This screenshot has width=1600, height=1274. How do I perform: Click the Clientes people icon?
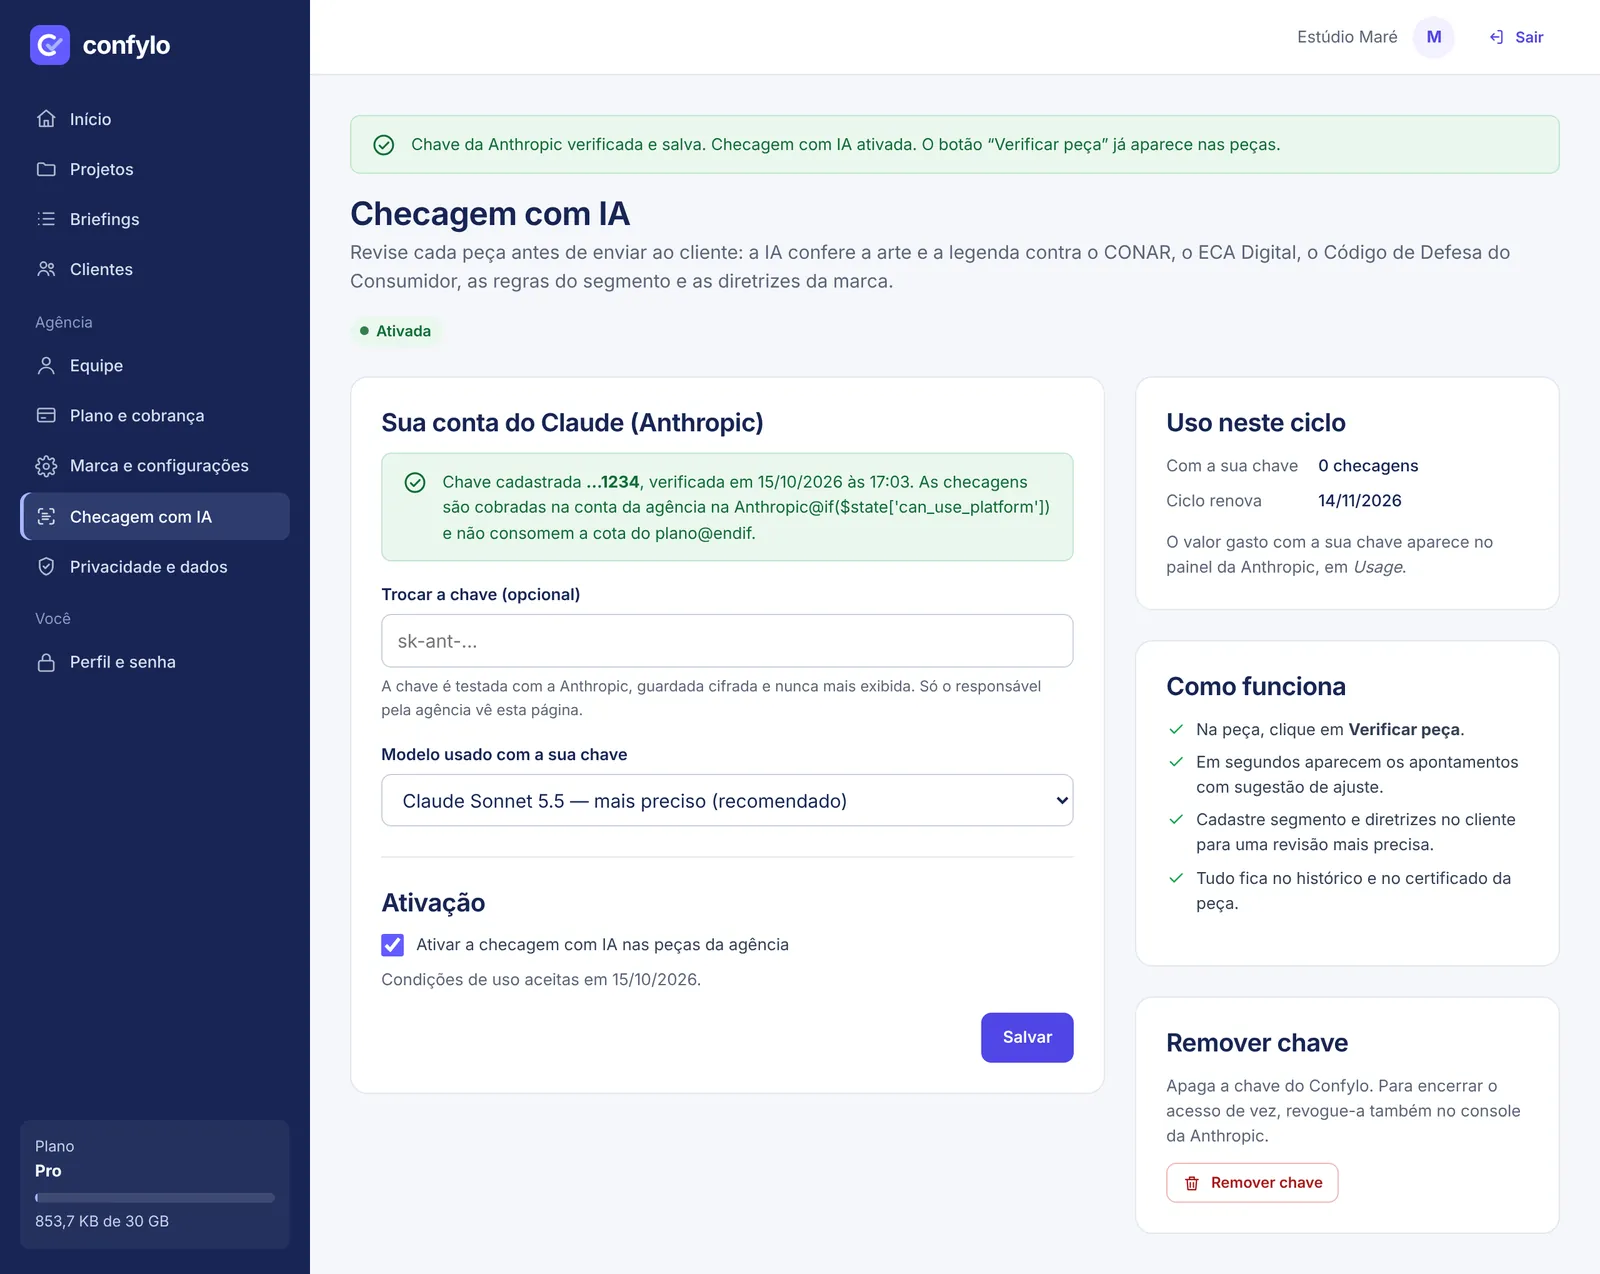[x=46, y=269]
